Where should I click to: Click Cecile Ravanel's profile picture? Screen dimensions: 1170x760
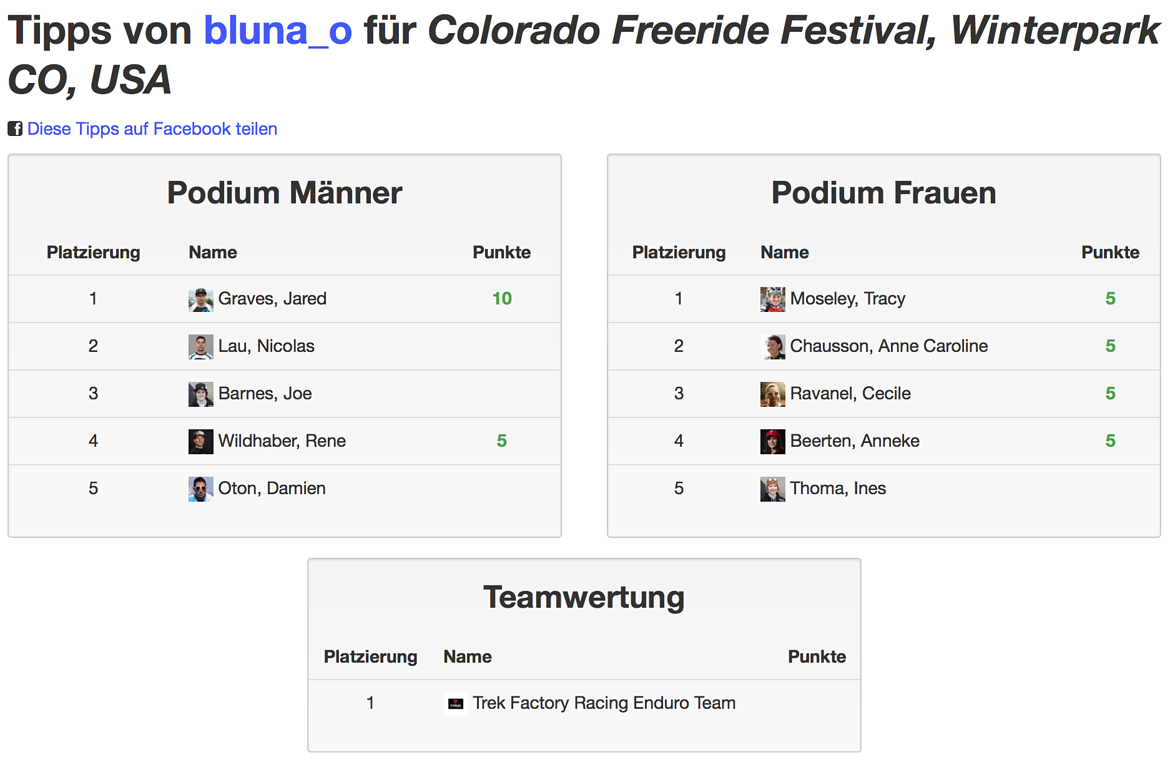click(772, 394)
